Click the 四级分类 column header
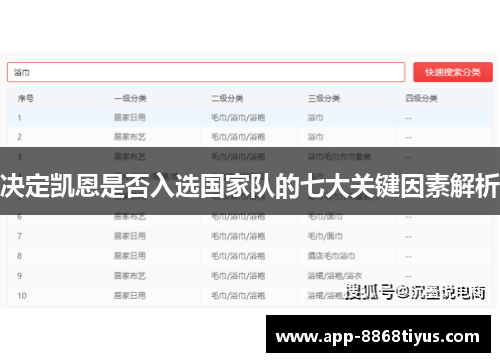Screen dimensions: 500x362 point(421,98)
